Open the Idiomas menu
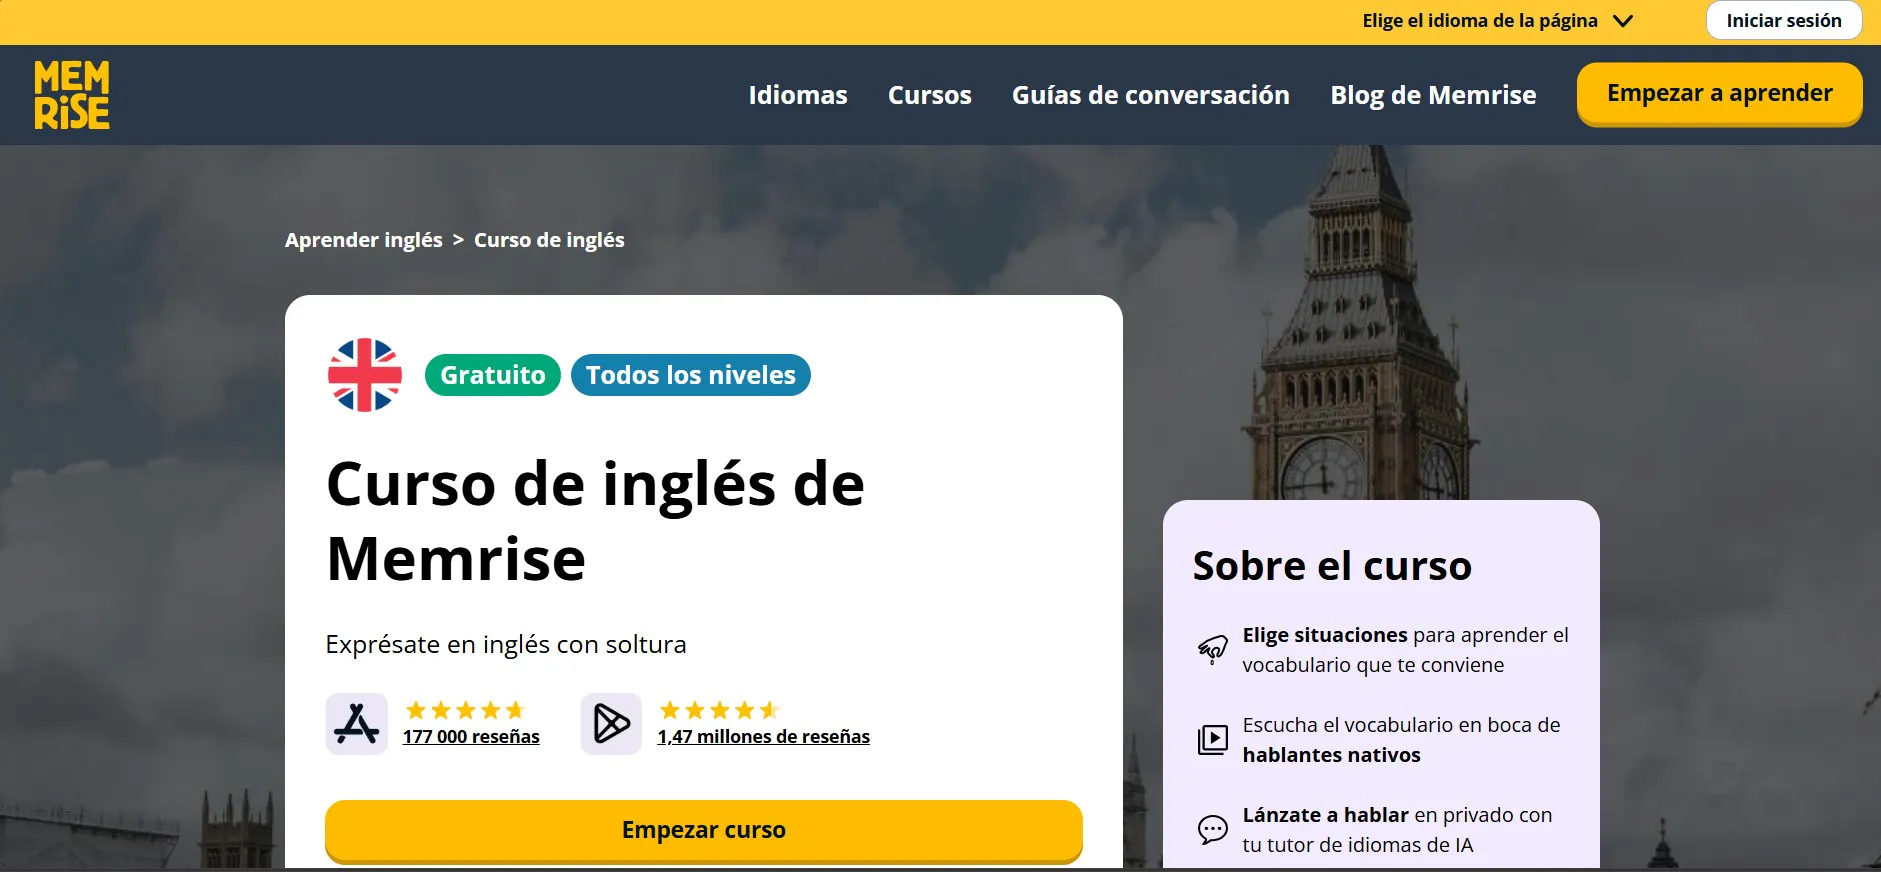The width and height of the screenshot is (1881, 872). [x=798, y=95]
